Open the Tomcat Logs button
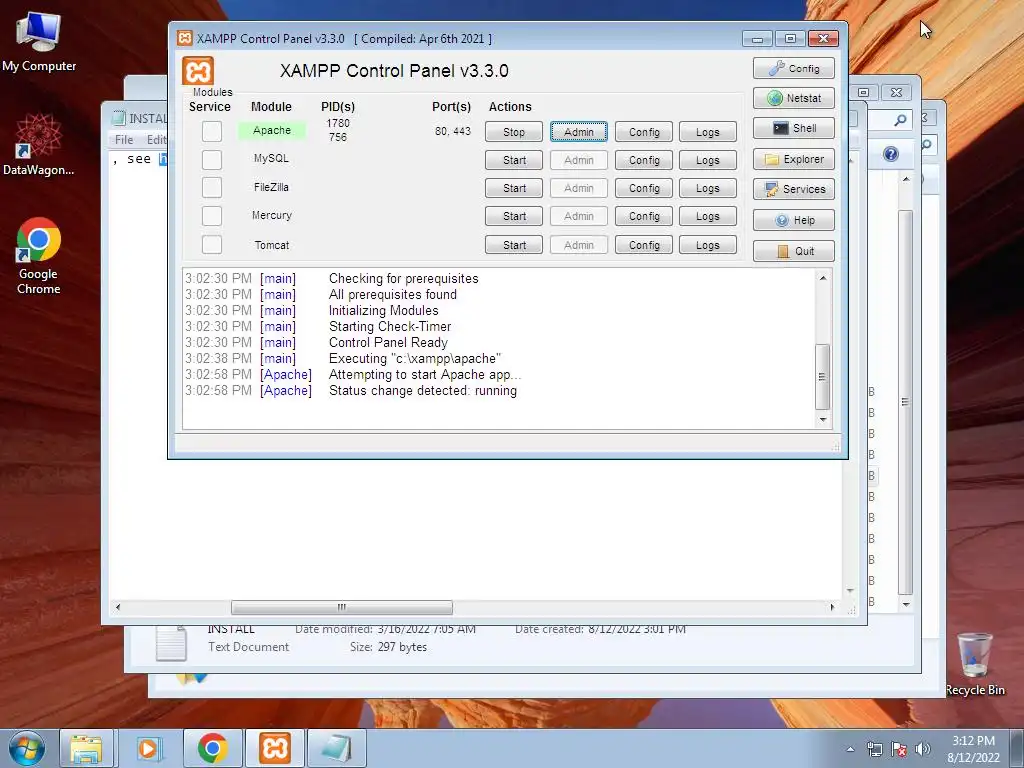 [708, 245]
